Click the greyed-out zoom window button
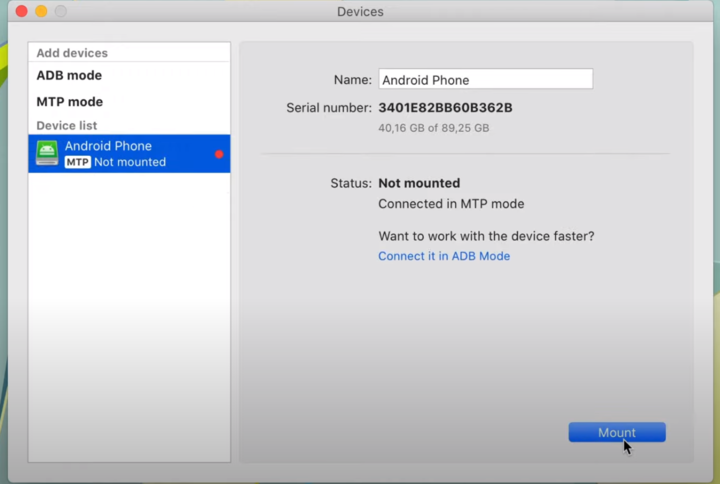This screenshot has height=484, width=720. pyautogui.click(x=61, y=11)
